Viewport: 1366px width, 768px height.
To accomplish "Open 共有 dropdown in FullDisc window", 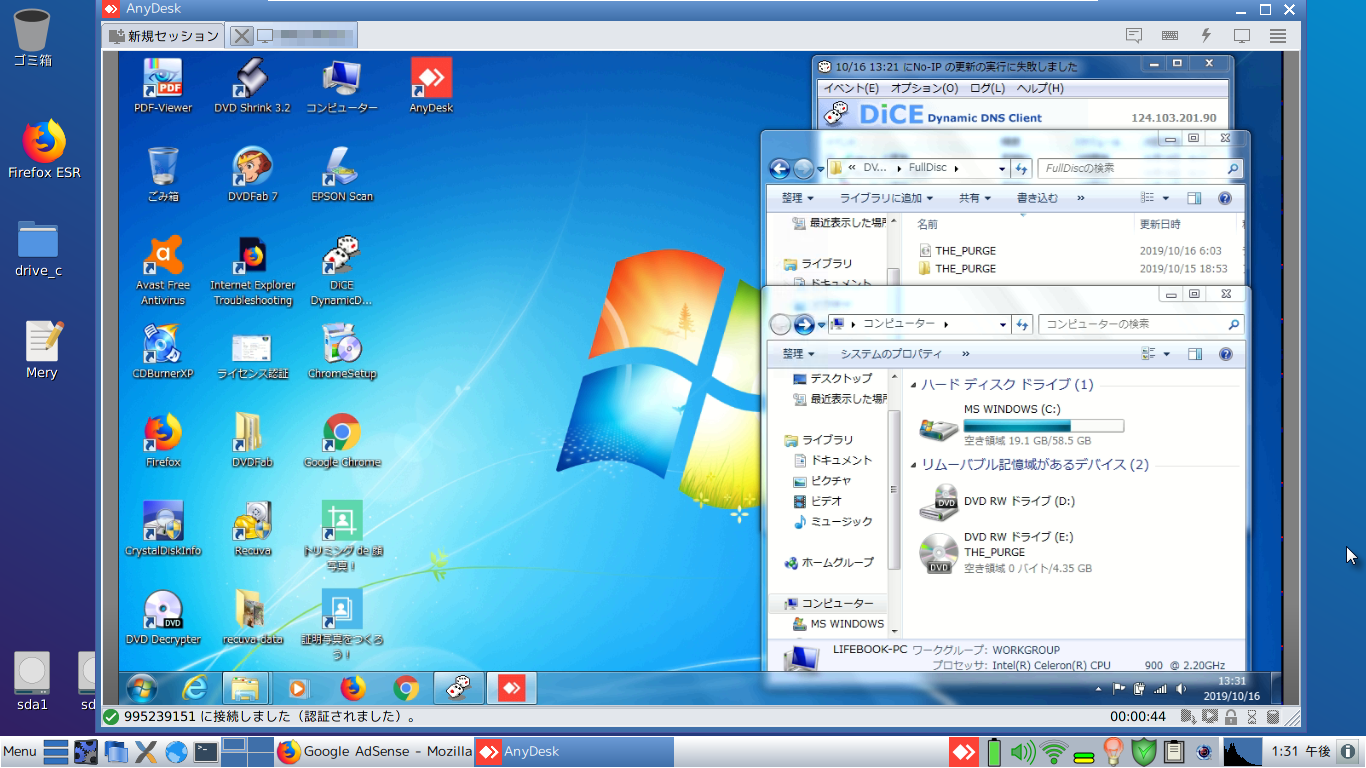I will [975, 198].
